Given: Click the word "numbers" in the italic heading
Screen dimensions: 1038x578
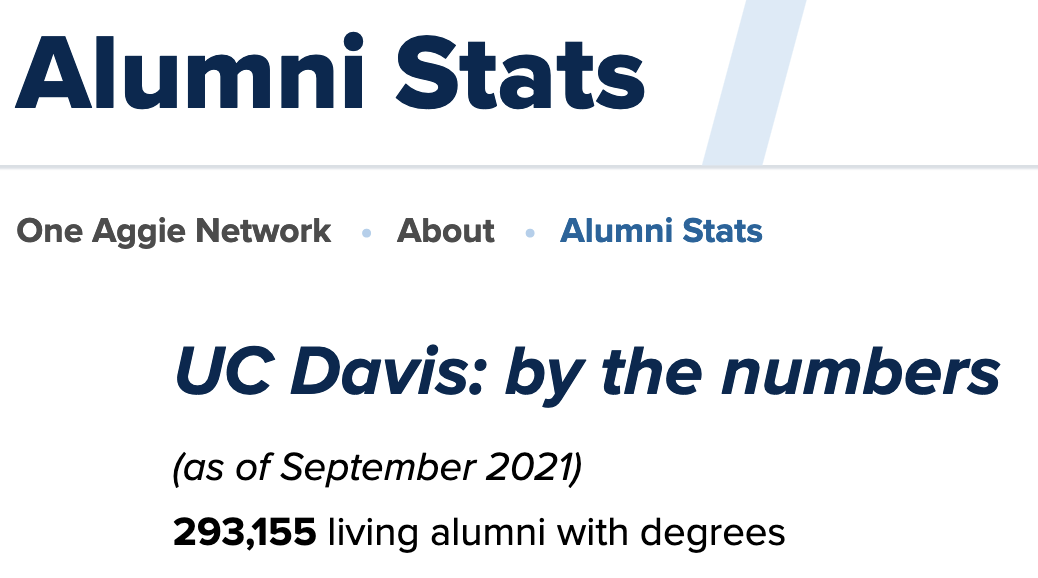Looking at the screenshot, I should [861, 373].
